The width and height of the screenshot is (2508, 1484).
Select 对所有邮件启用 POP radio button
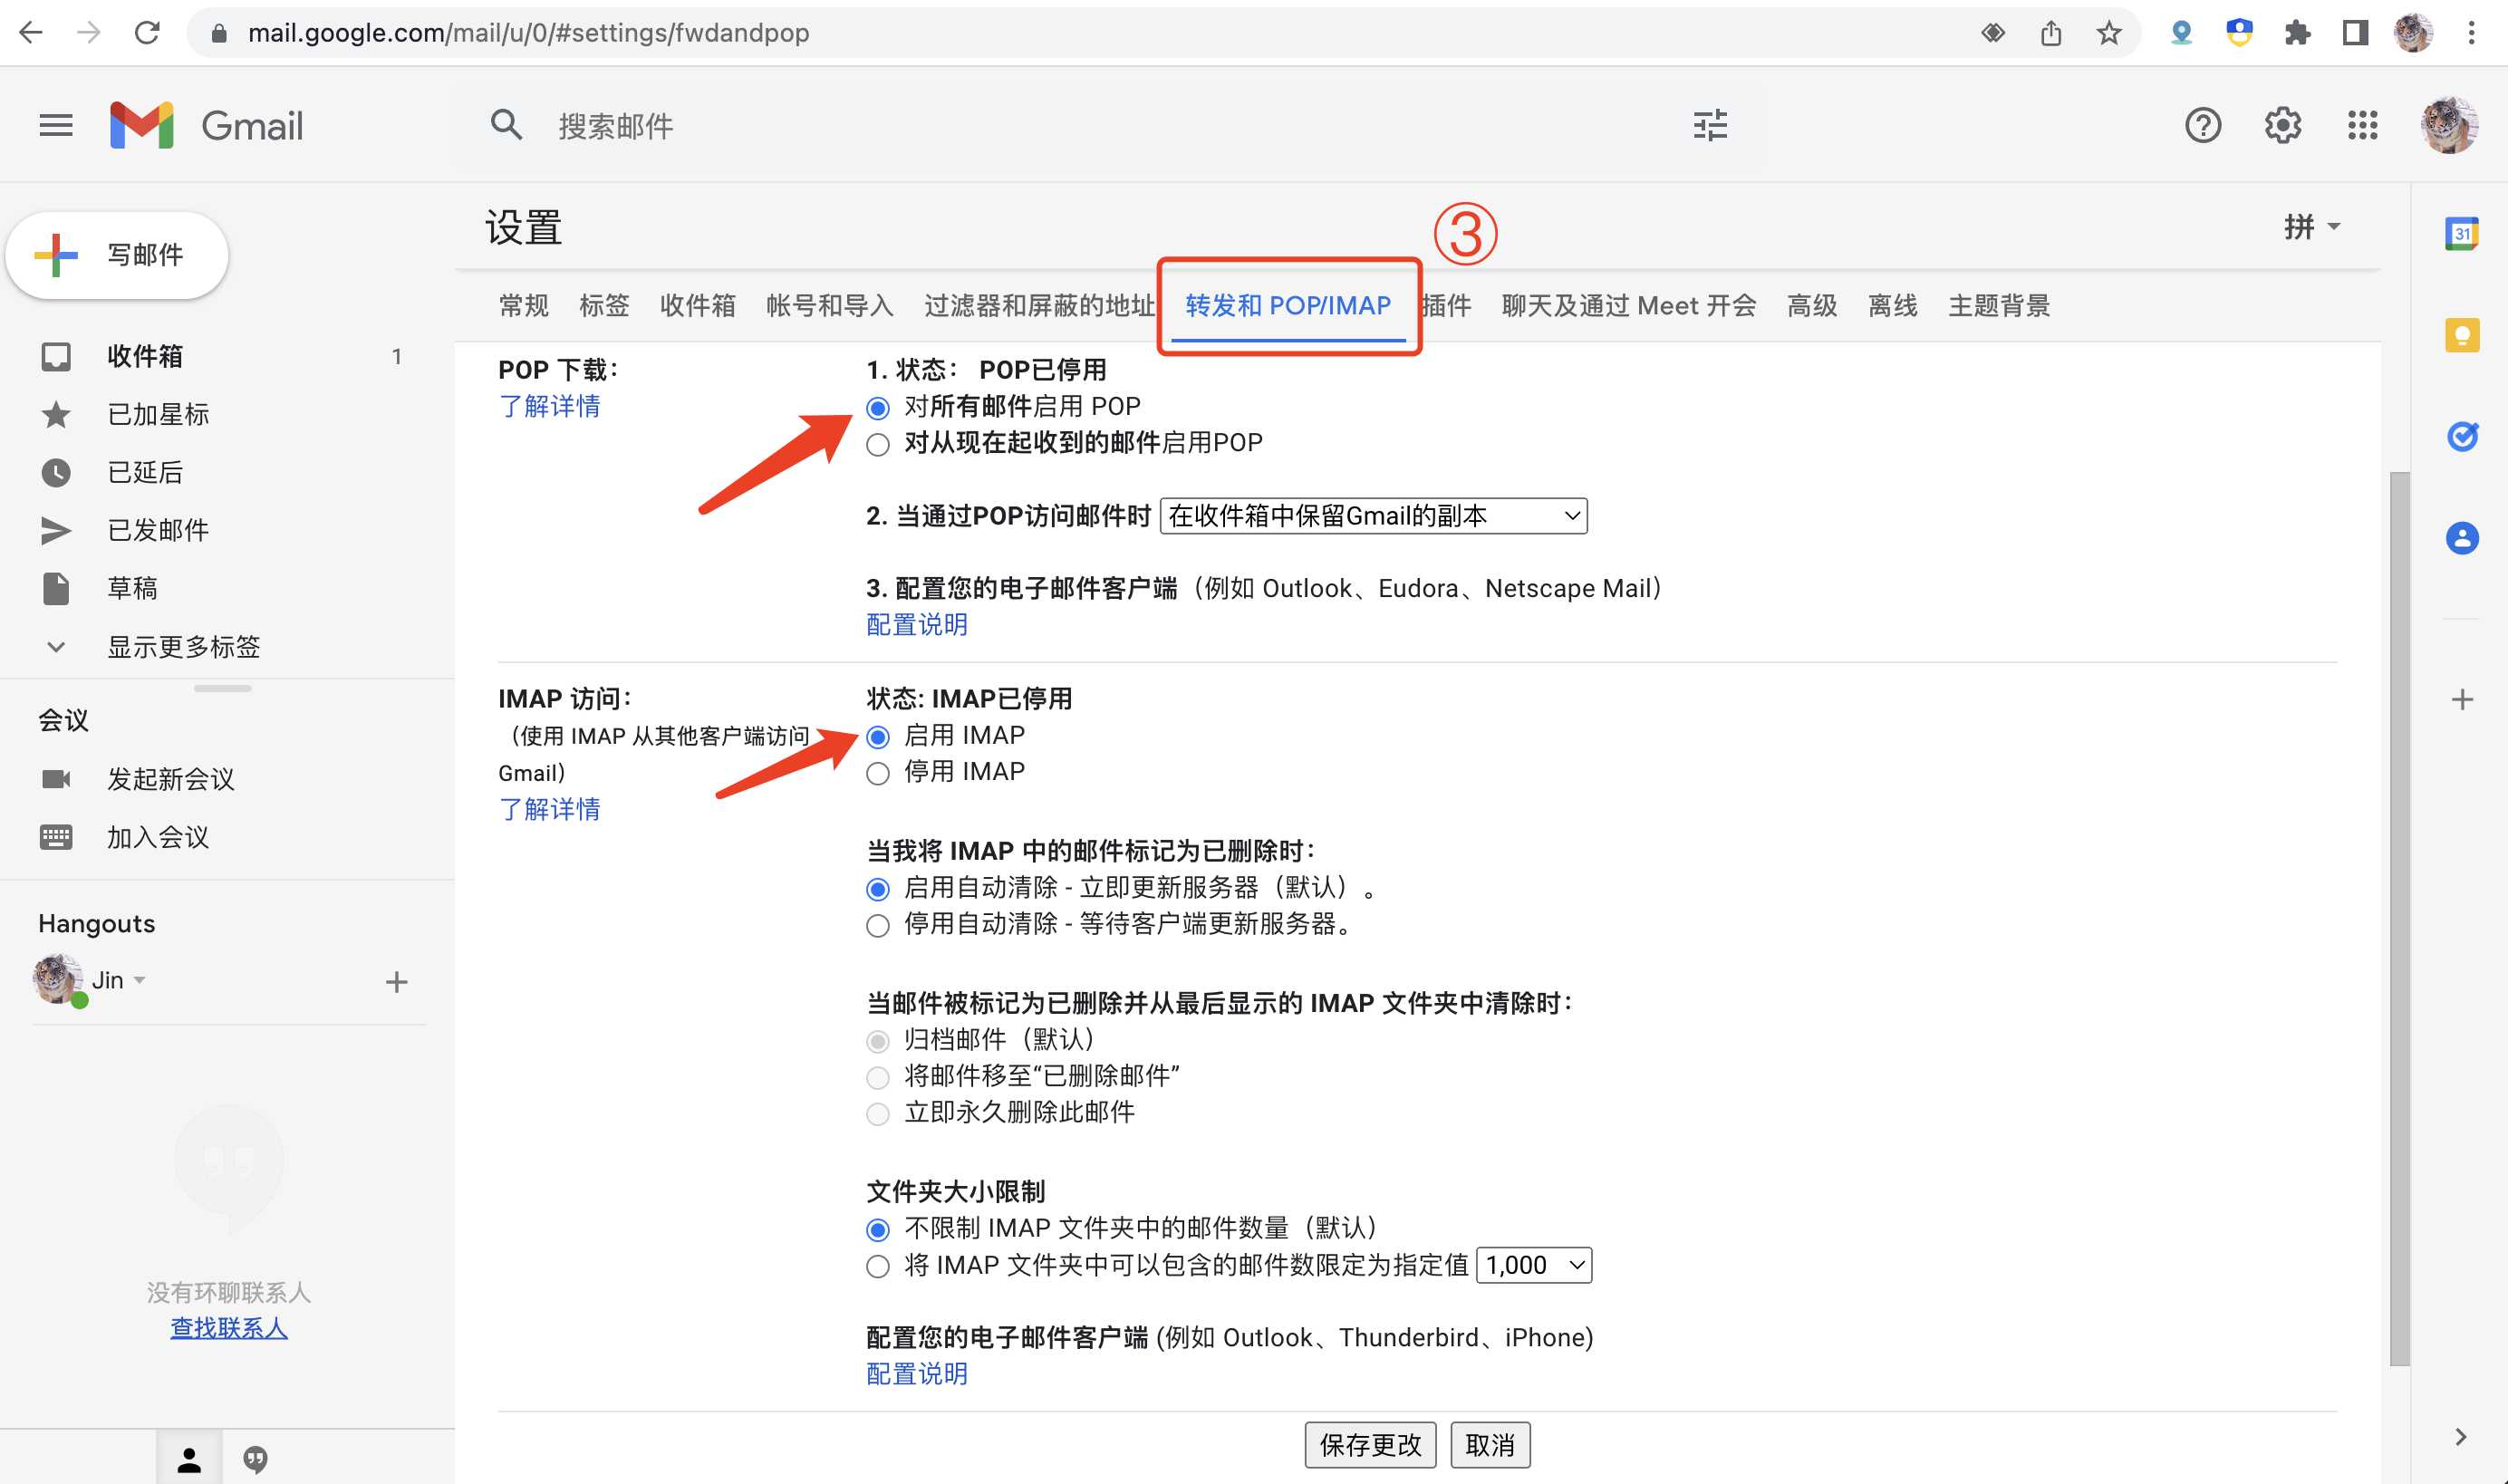tap(877, 407)
